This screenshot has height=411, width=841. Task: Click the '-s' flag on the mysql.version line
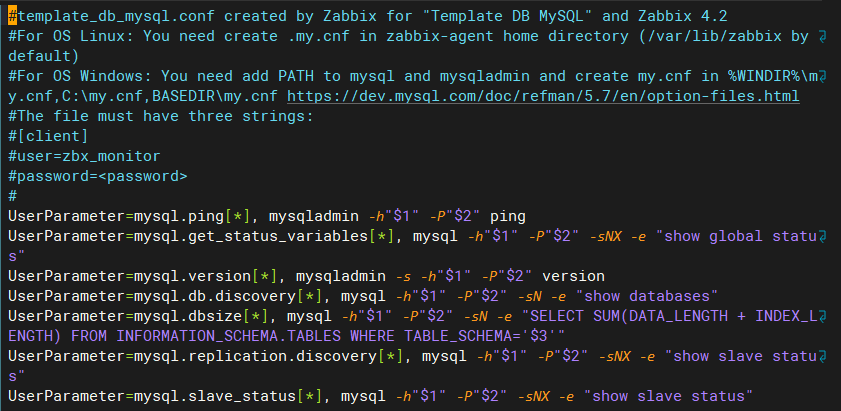click(403, 277)
